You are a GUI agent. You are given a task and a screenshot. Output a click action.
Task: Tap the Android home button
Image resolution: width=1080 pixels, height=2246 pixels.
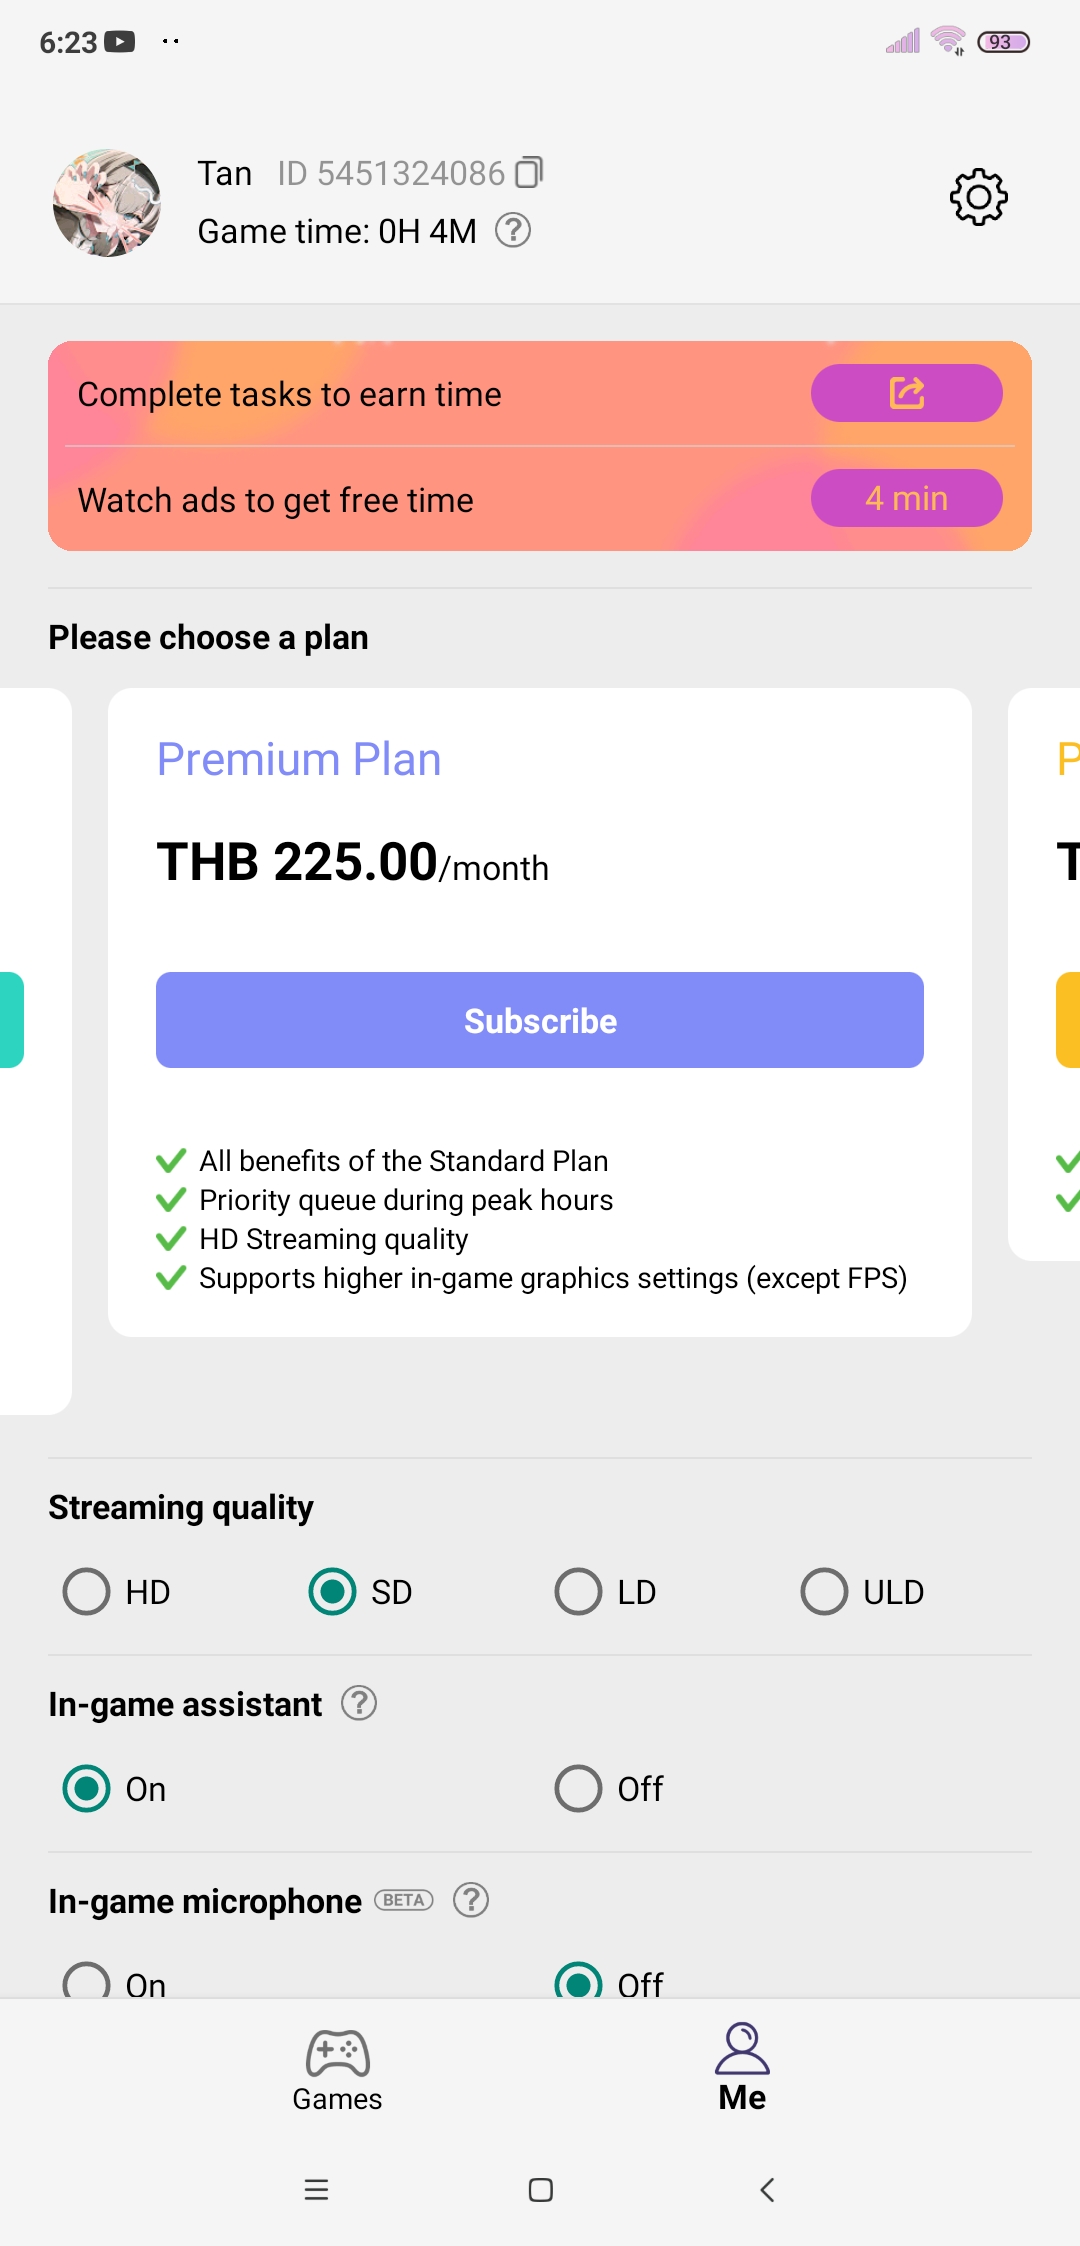click(x=540, y=2190)
